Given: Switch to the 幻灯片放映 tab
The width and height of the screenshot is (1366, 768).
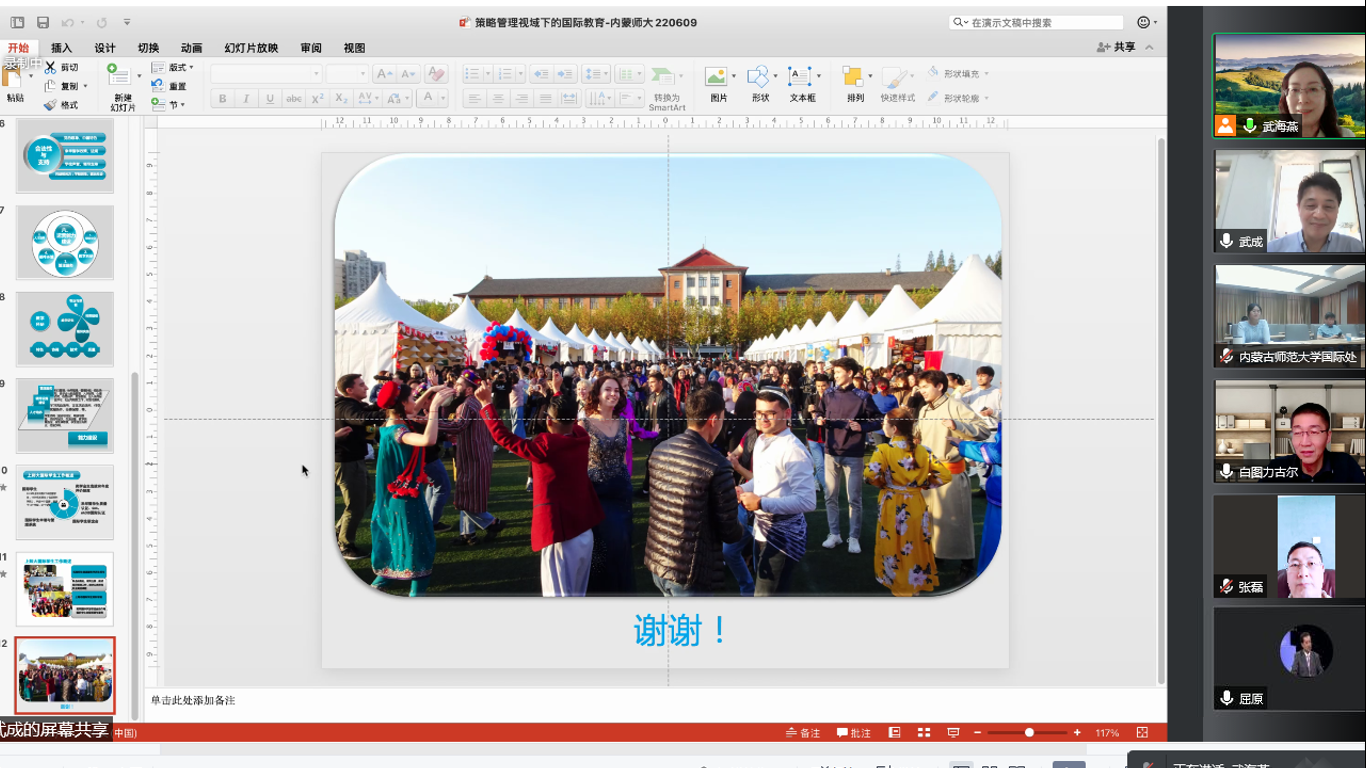Looking at the screenshot, I should [251, 48].
